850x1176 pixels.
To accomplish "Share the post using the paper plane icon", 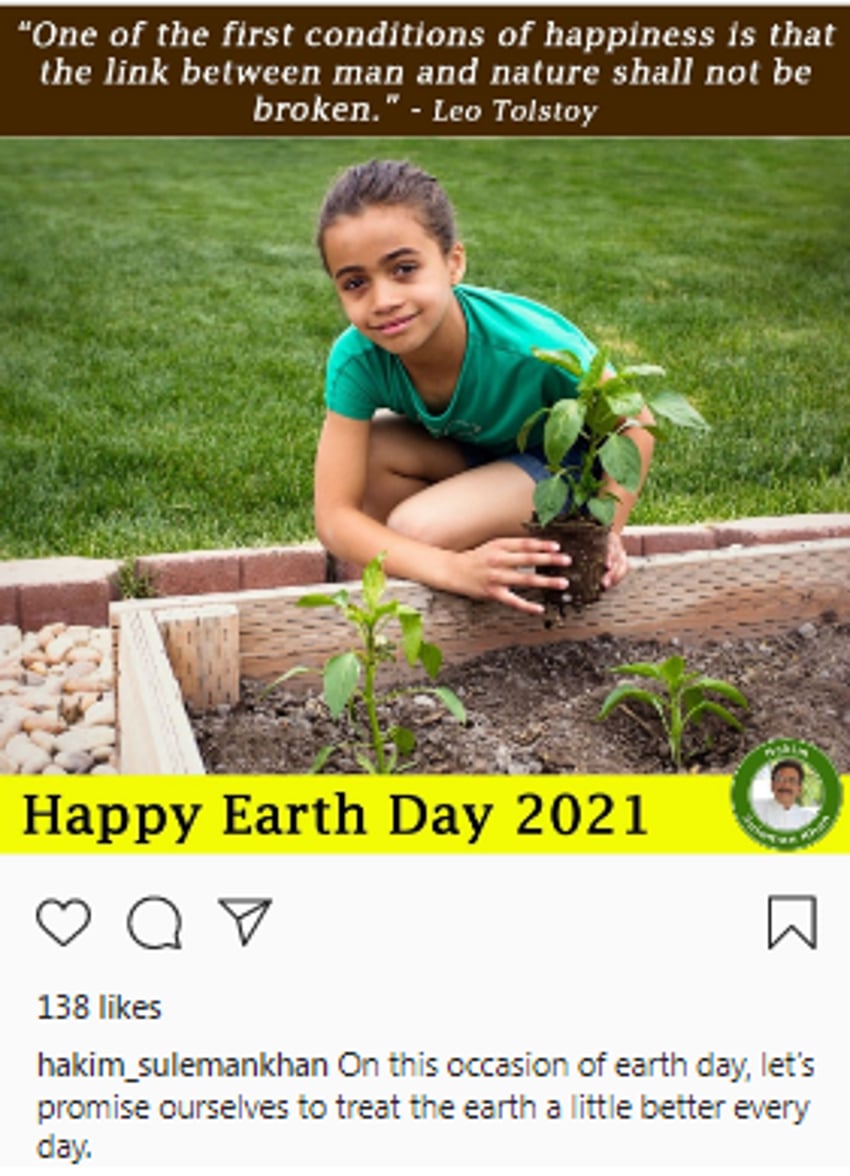I will click(x=245, y=920).
